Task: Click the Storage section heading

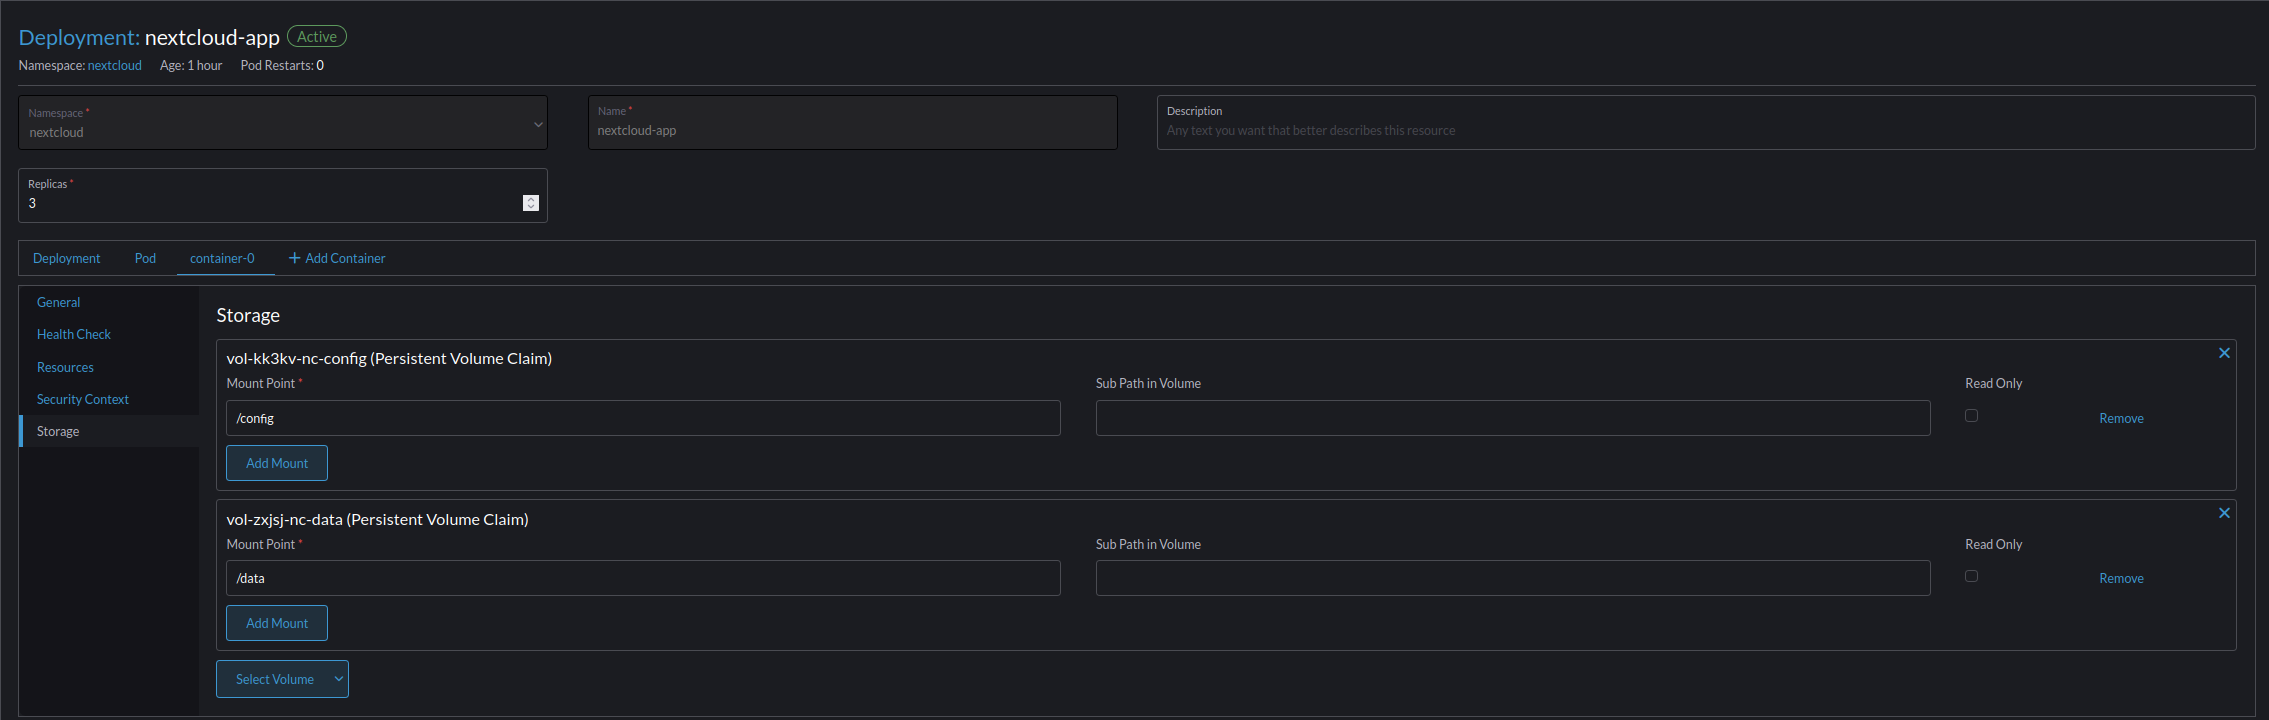Action: 248,315
